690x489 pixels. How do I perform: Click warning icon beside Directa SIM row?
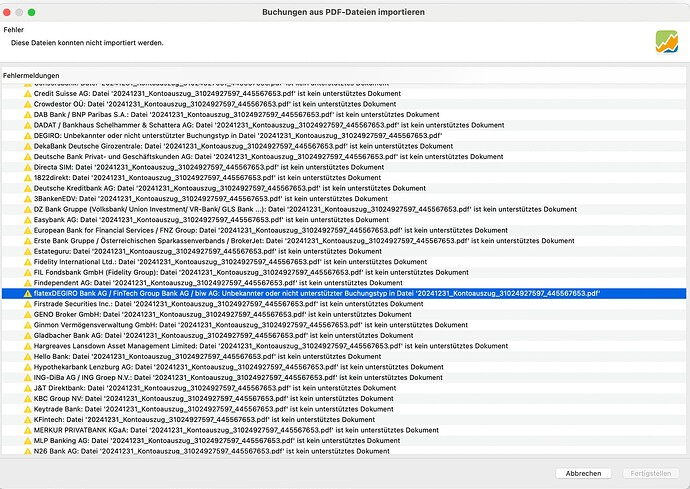tap(28, 167)
